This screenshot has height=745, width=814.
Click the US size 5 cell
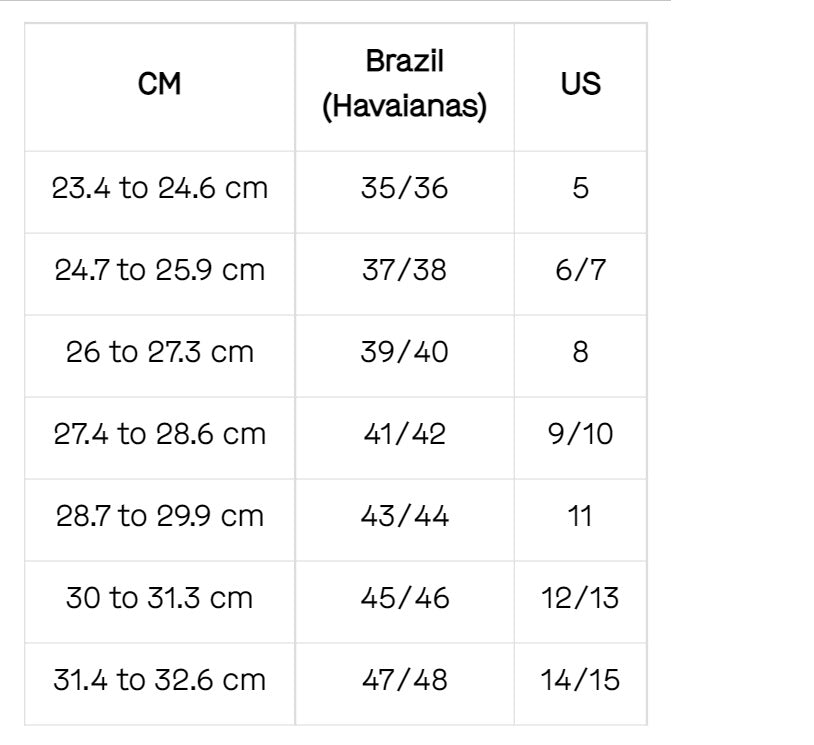tap(580, 188)
